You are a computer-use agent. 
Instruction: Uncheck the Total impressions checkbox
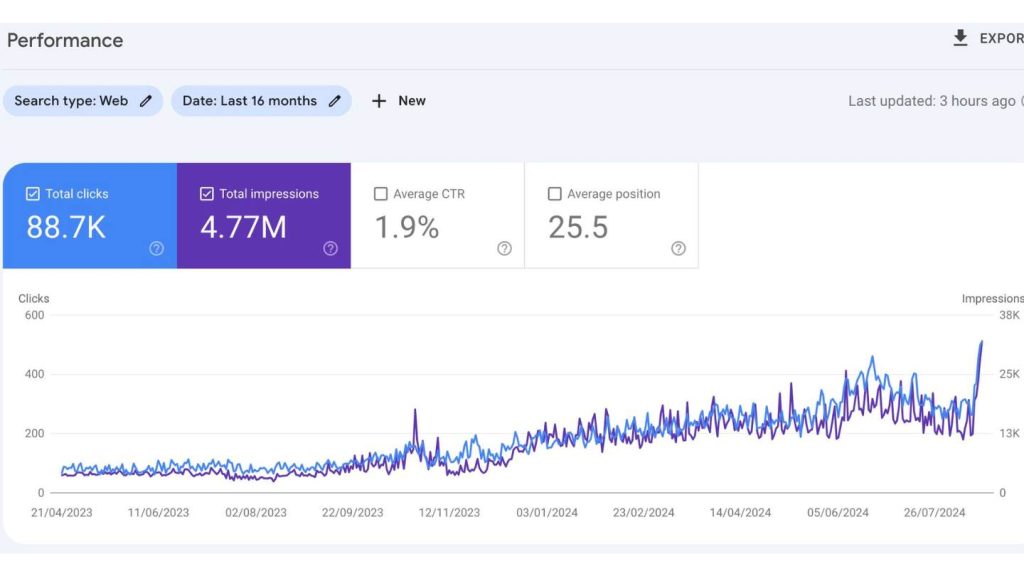coord(207,194)
